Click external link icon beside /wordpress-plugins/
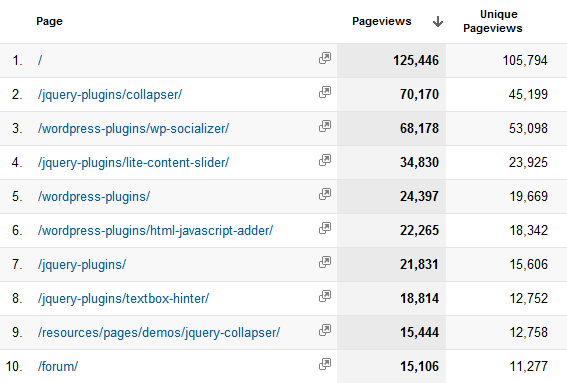The width and height of the screenshot is (567, 383). click(325, 194)
